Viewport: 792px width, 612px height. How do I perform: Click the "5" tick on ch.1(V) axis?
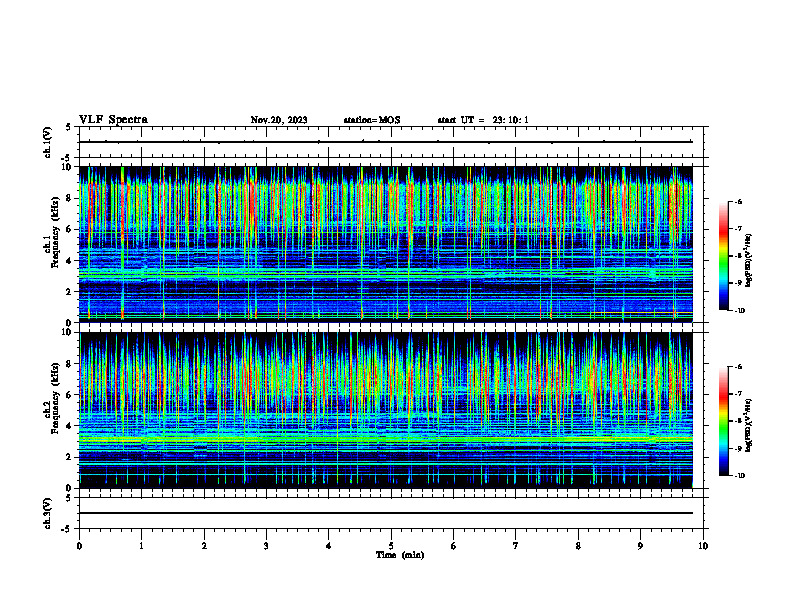tap(70, 127)
